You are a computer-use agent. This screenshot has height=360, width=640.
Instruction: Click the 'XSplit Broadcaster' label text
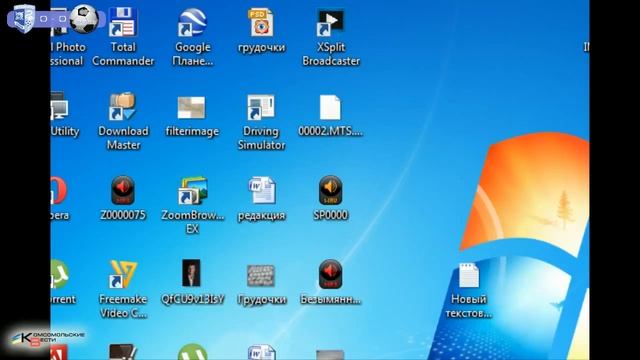click(x=331, y=54)
